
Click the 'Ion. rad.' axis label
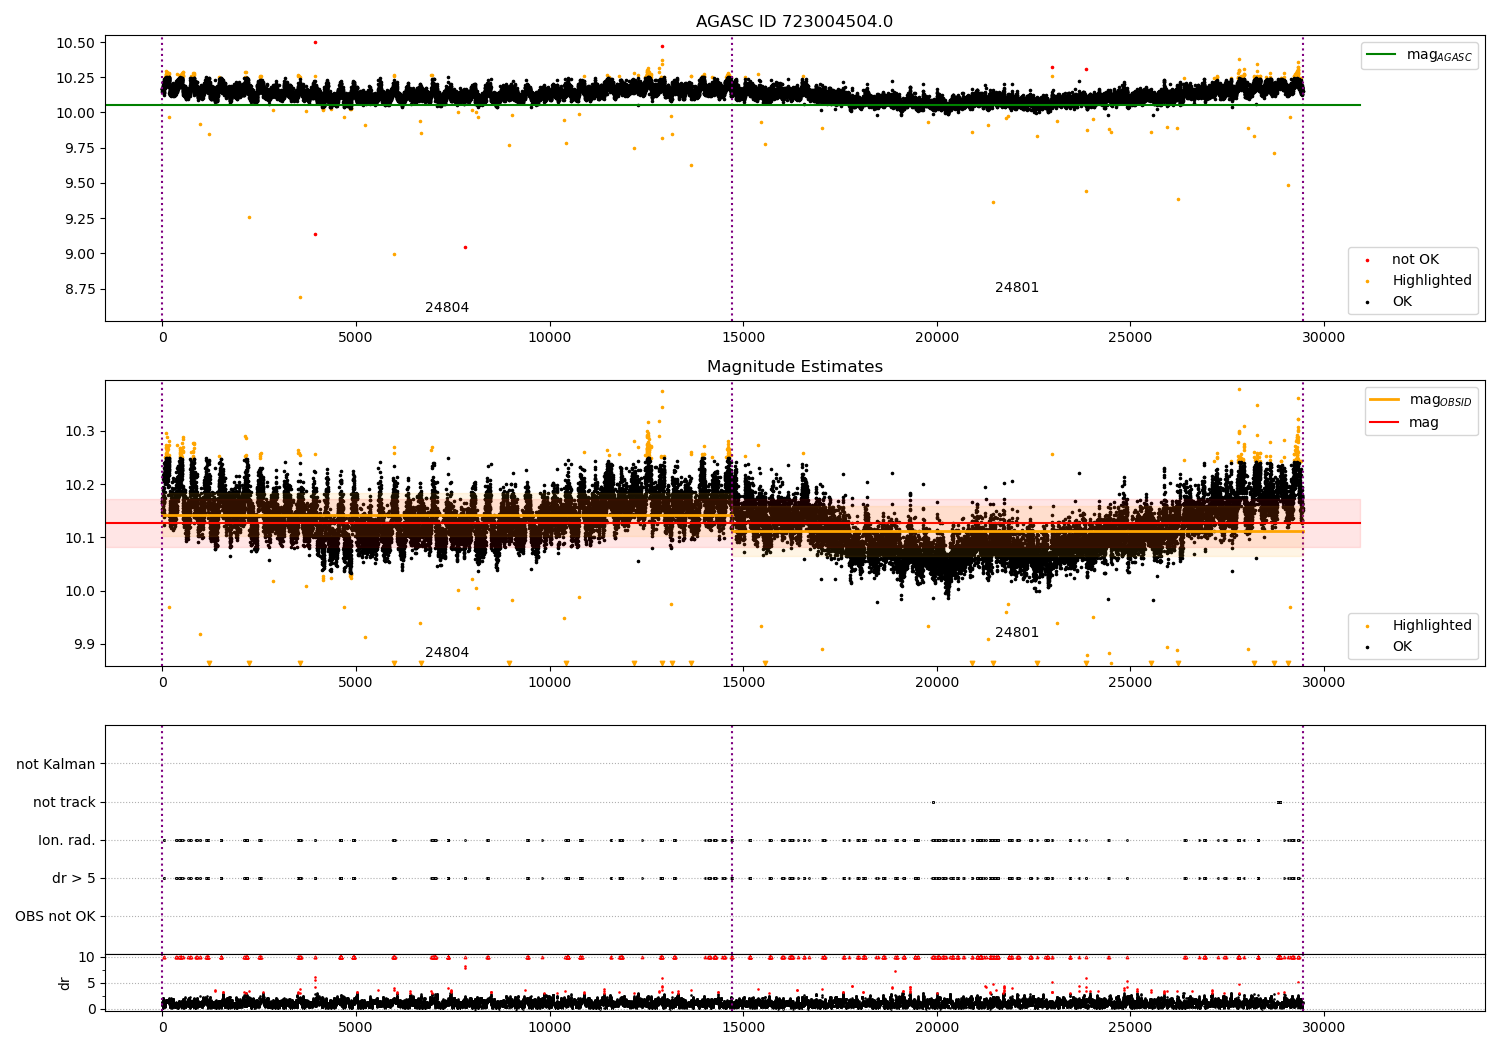tap(67, 840)
